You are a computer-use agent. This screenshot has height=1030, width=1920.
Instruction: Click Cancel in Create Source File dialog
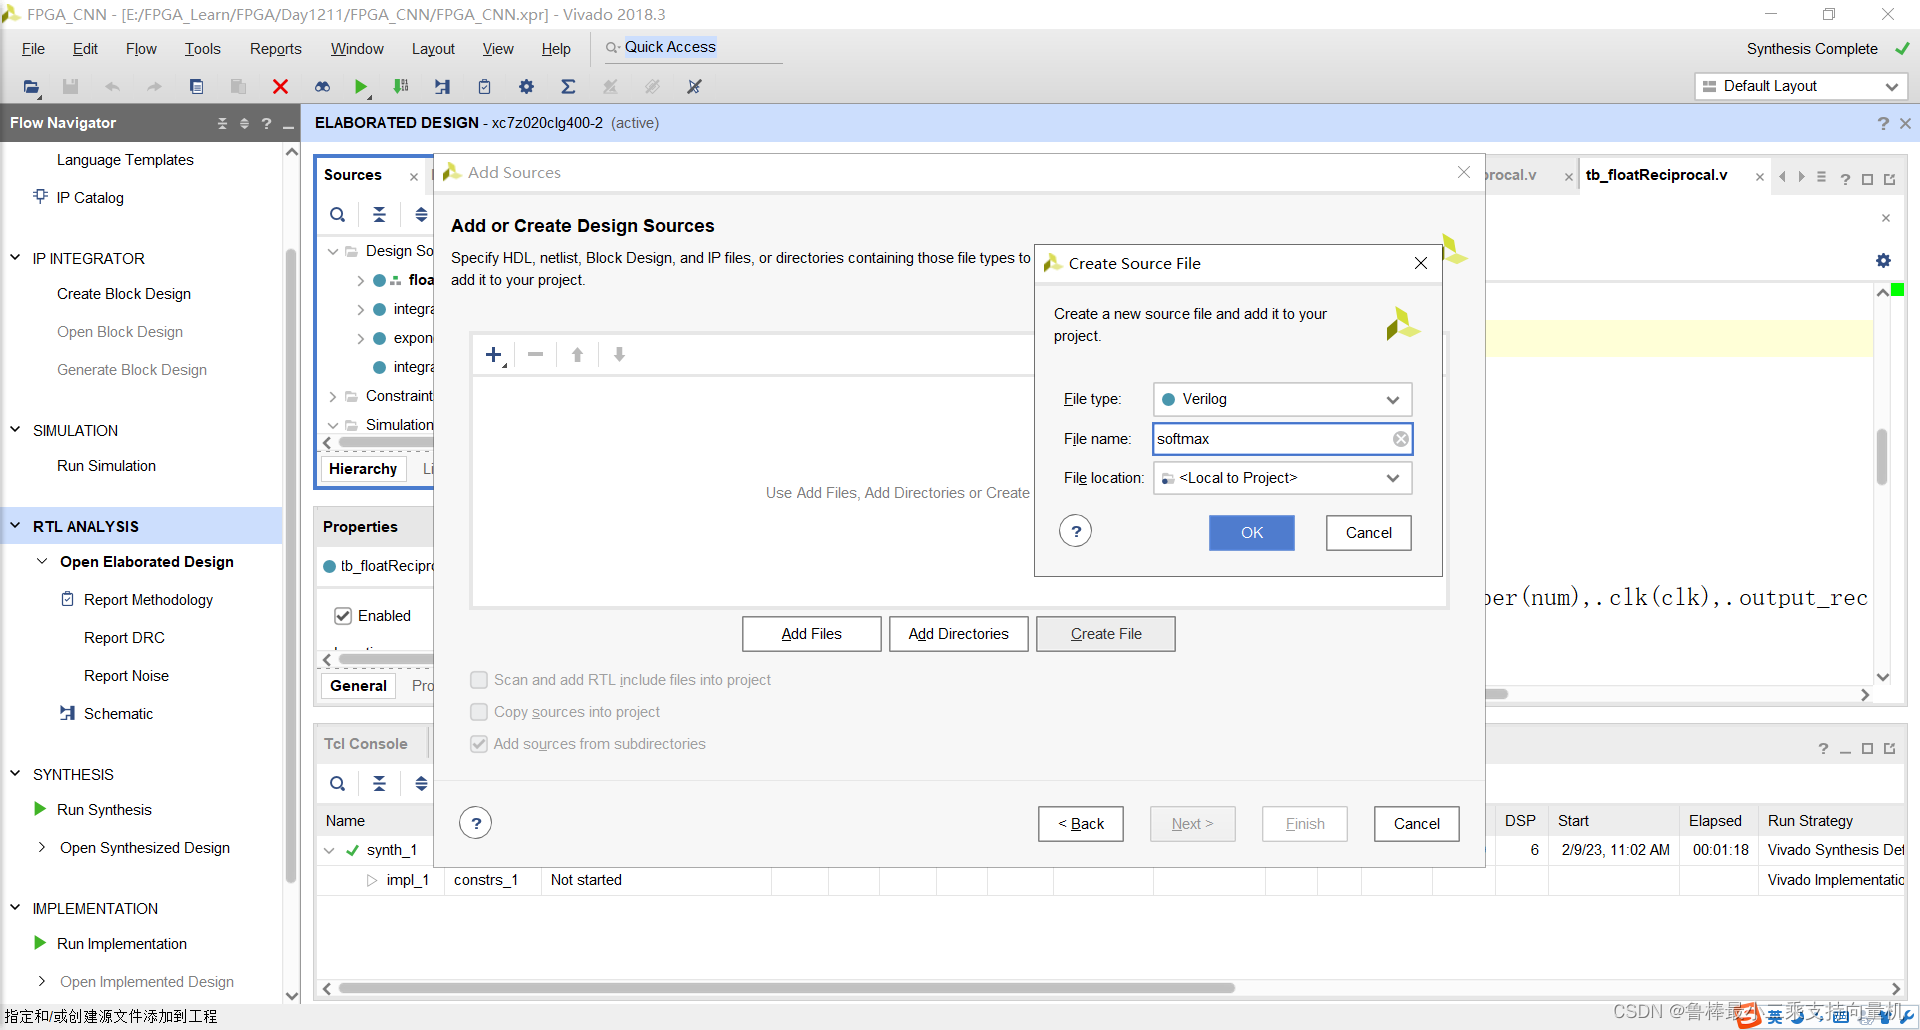pos(1369,533)
